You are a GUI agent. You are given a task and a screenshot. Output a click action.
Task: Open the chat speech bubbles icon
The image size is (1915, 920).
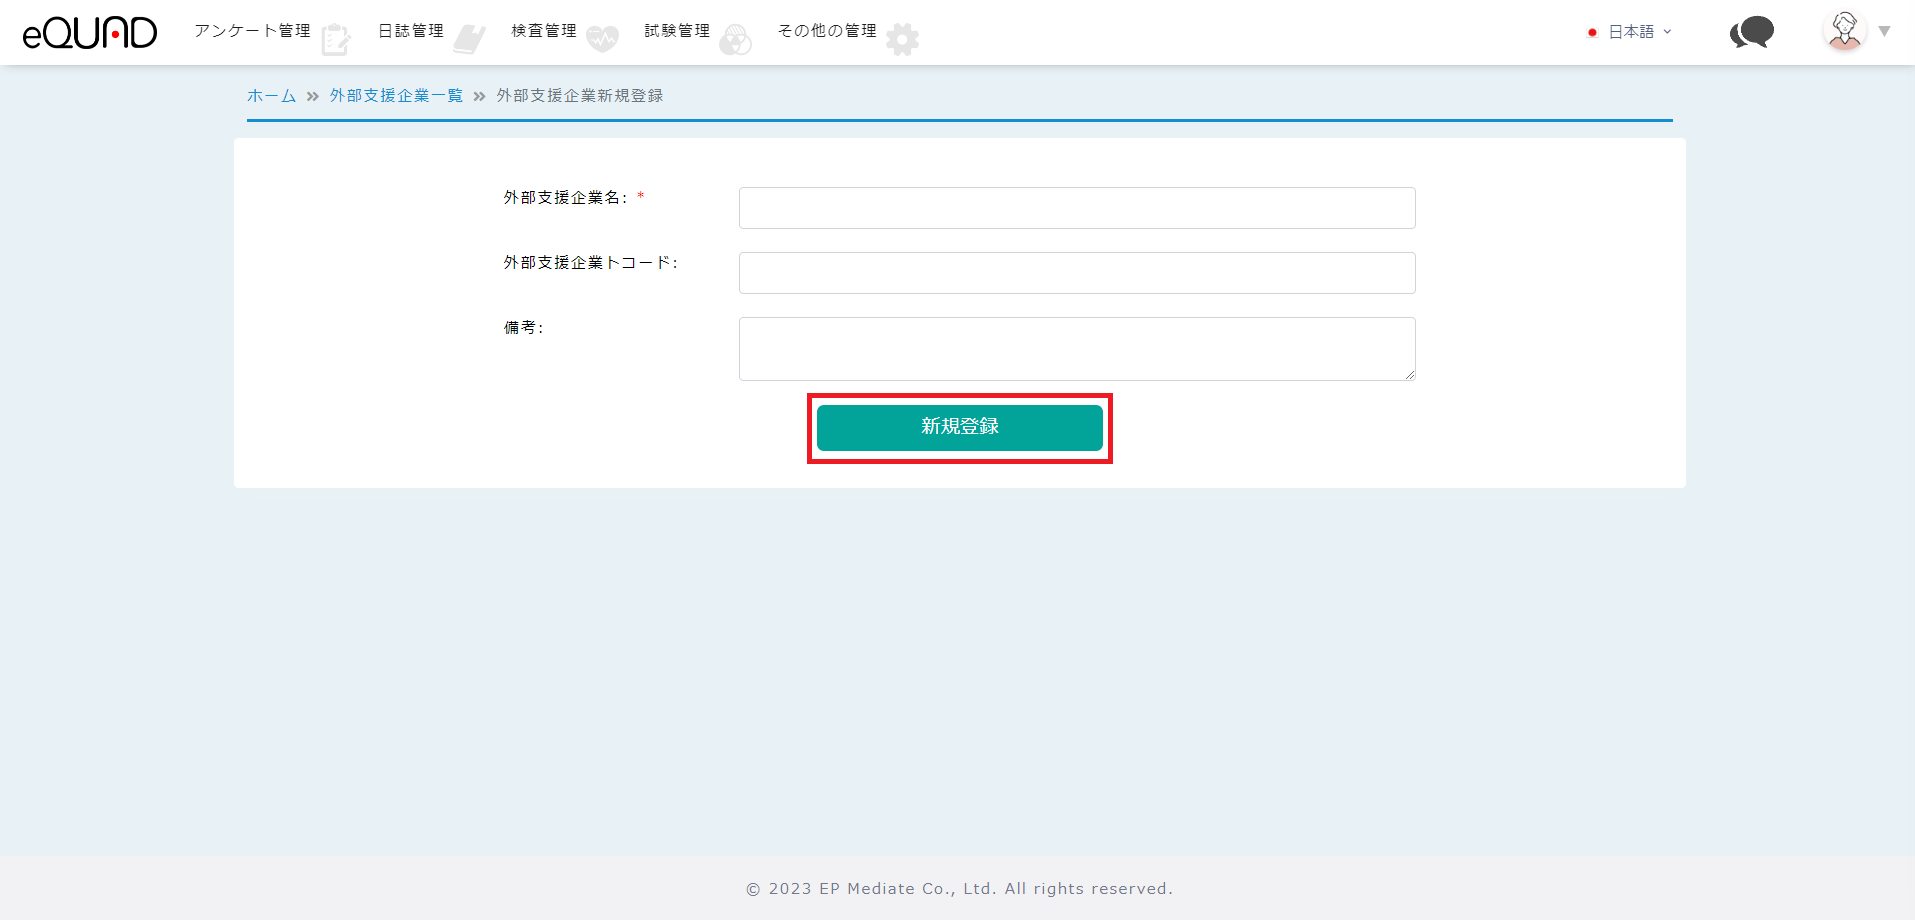[x=1751, y=33]
